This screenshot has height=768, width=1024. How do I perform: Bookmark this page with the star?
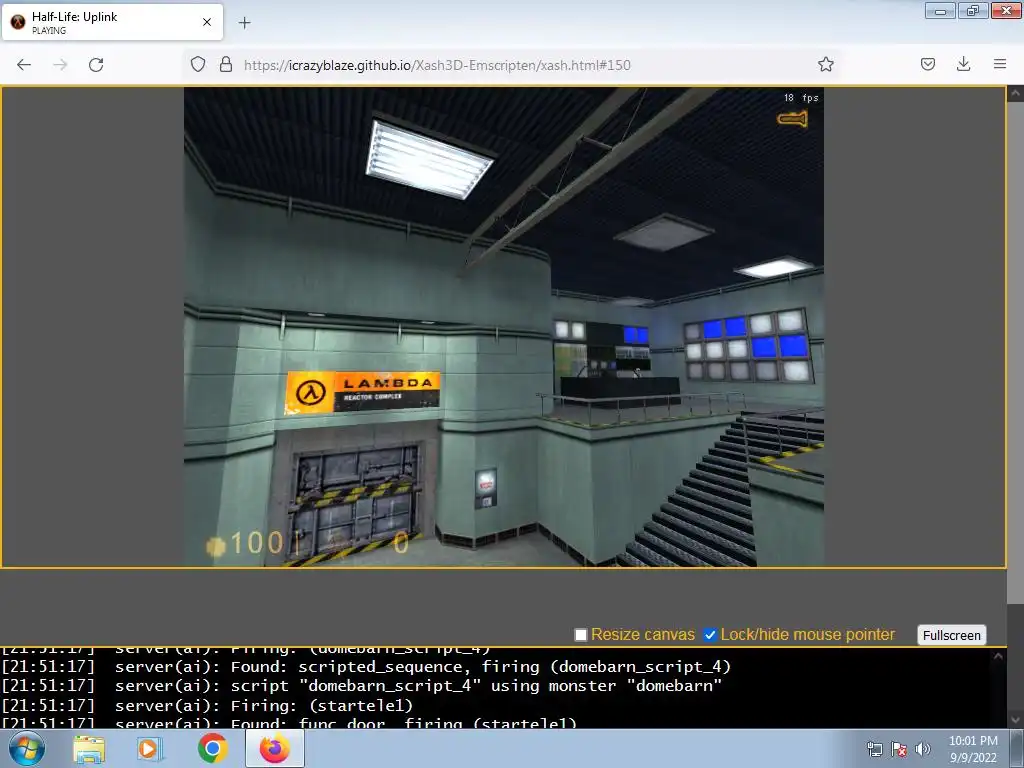point(825,64)
